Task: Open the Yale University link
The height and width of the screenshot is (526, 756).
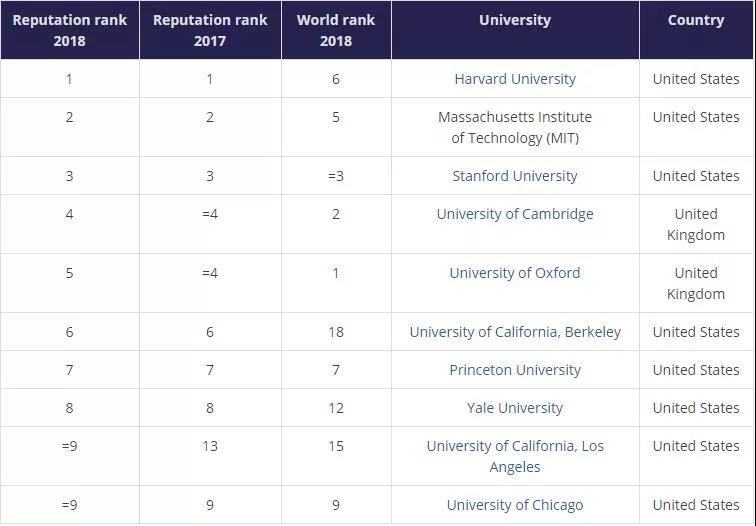Action: (515, 408)
